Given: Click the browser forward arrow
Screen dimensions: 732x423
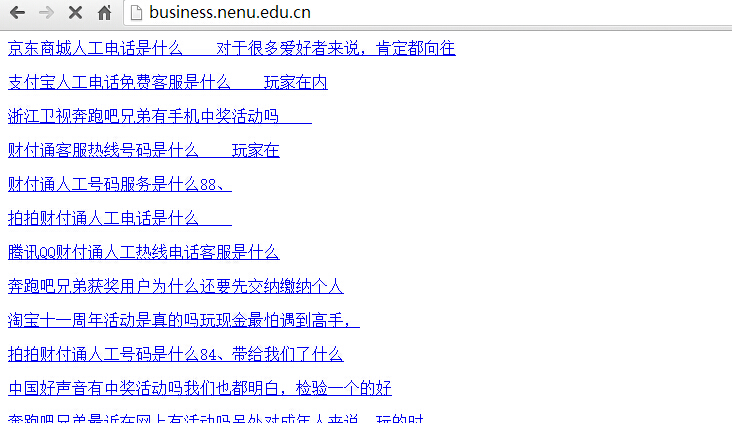Looking at the screenshot, I should pos(46,13).
